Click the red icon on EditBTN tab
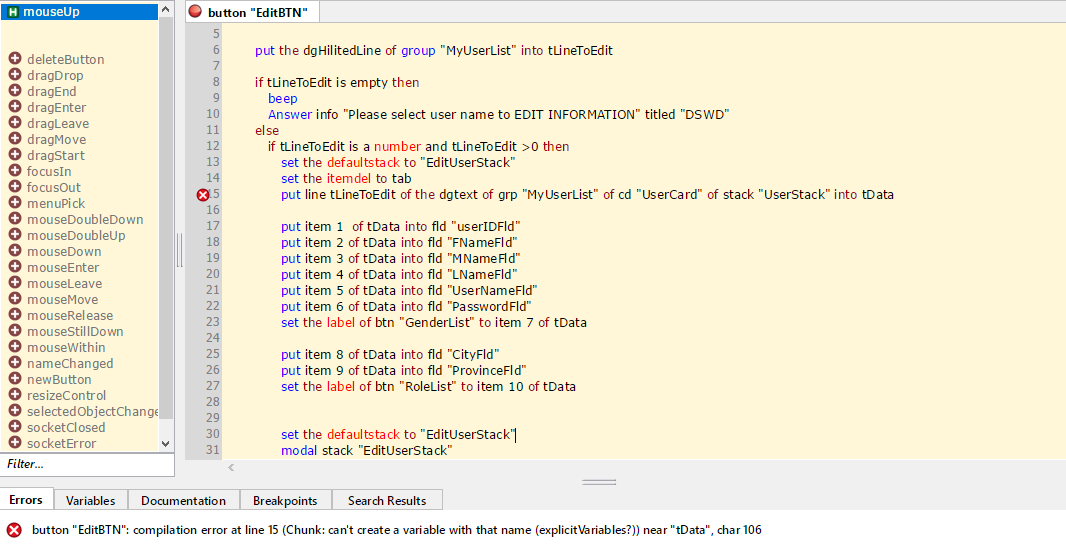The height and width of the screenshot is (548, 1066). click(x=195, y=12)
